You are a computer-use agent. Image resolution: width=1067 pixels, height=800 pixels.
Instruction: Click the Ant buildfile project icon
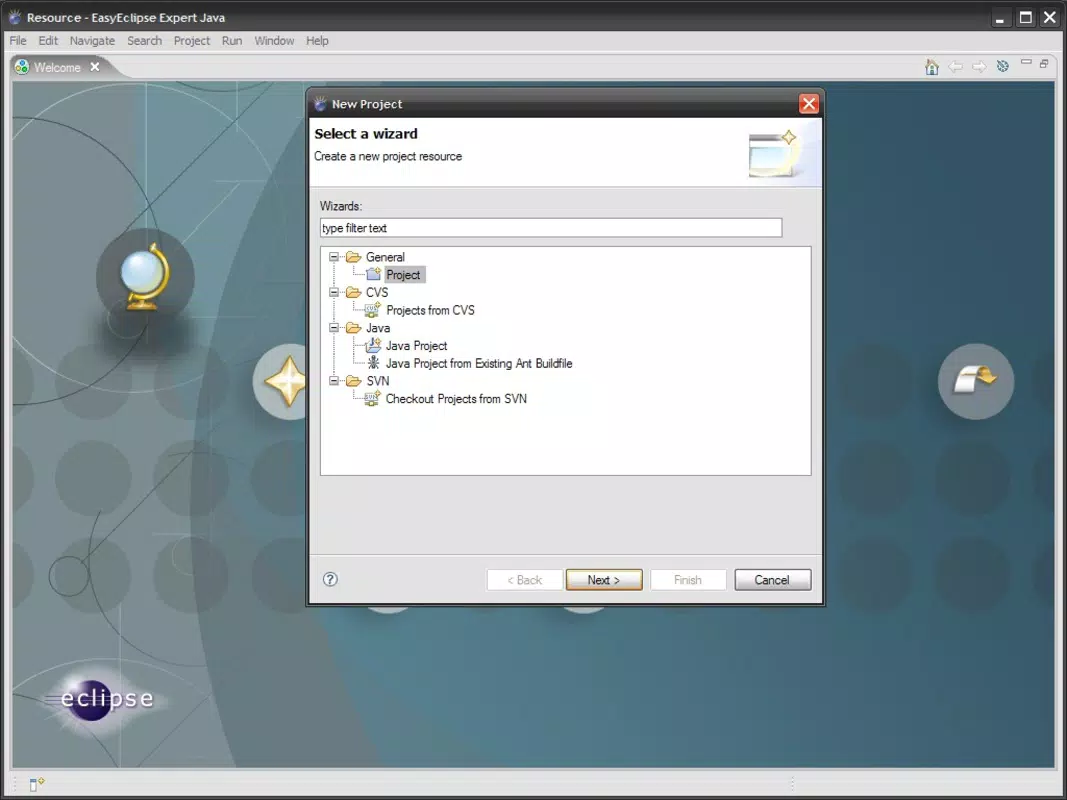373,363
